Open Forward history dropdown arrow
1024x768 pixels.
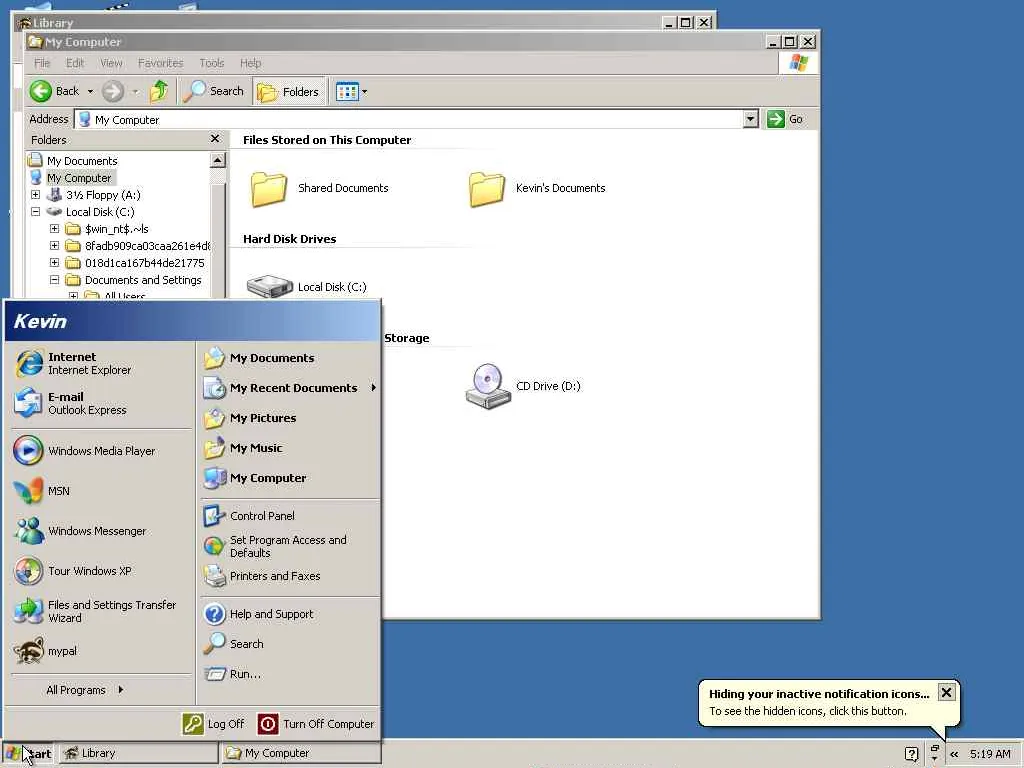pos(135,91)
